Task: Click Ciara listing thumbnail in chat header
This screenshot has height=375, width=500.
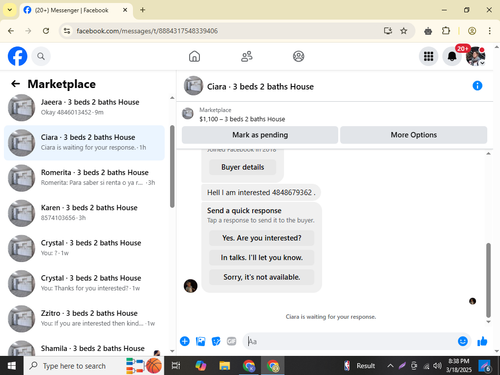Action: (x=193, y=86)
